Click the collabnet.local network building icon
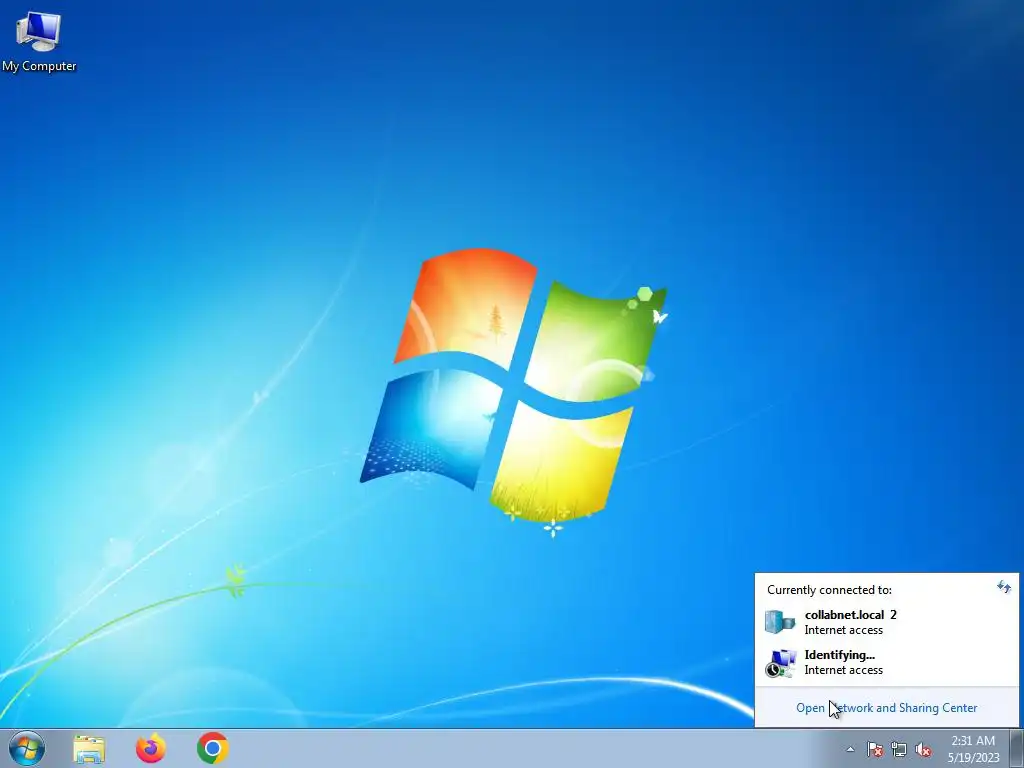Viewport: 1024px width, 768px height. pos(780,622)
